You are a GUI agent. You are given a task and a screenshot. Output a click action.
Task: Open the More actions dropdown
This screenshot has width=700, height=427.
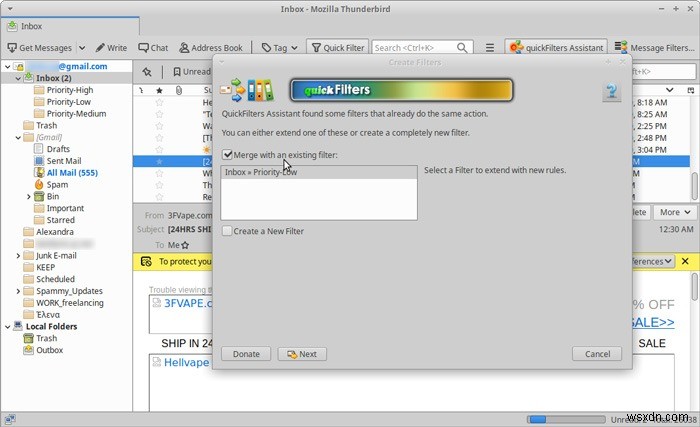coord(675,212)
